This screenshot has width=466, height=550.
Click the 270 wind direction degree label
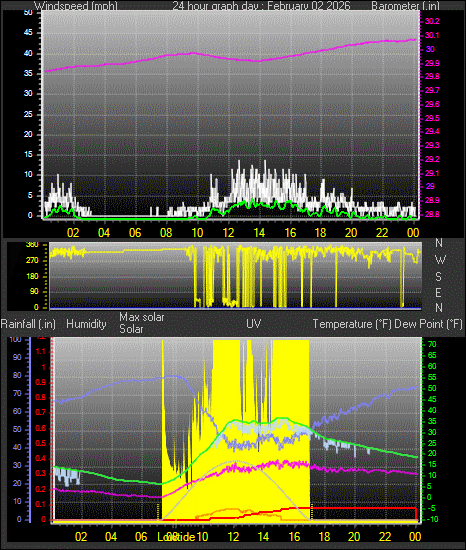tap(32, 261)
